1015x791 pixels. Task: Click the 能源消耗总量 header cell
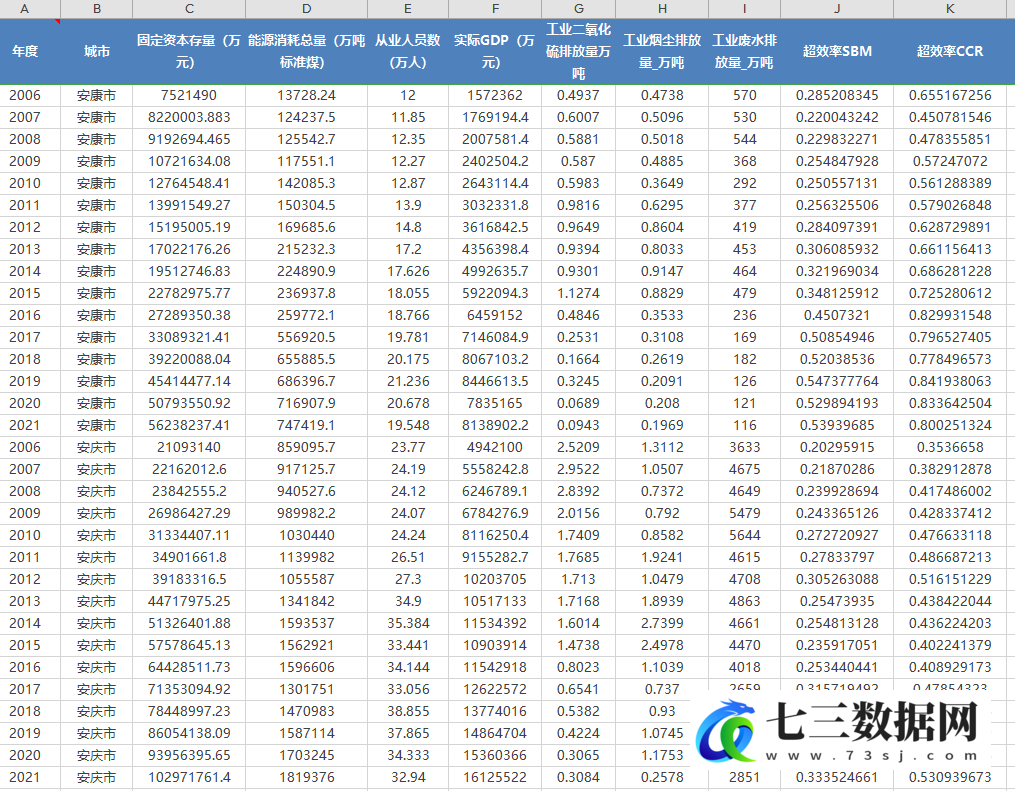[306, 51]
